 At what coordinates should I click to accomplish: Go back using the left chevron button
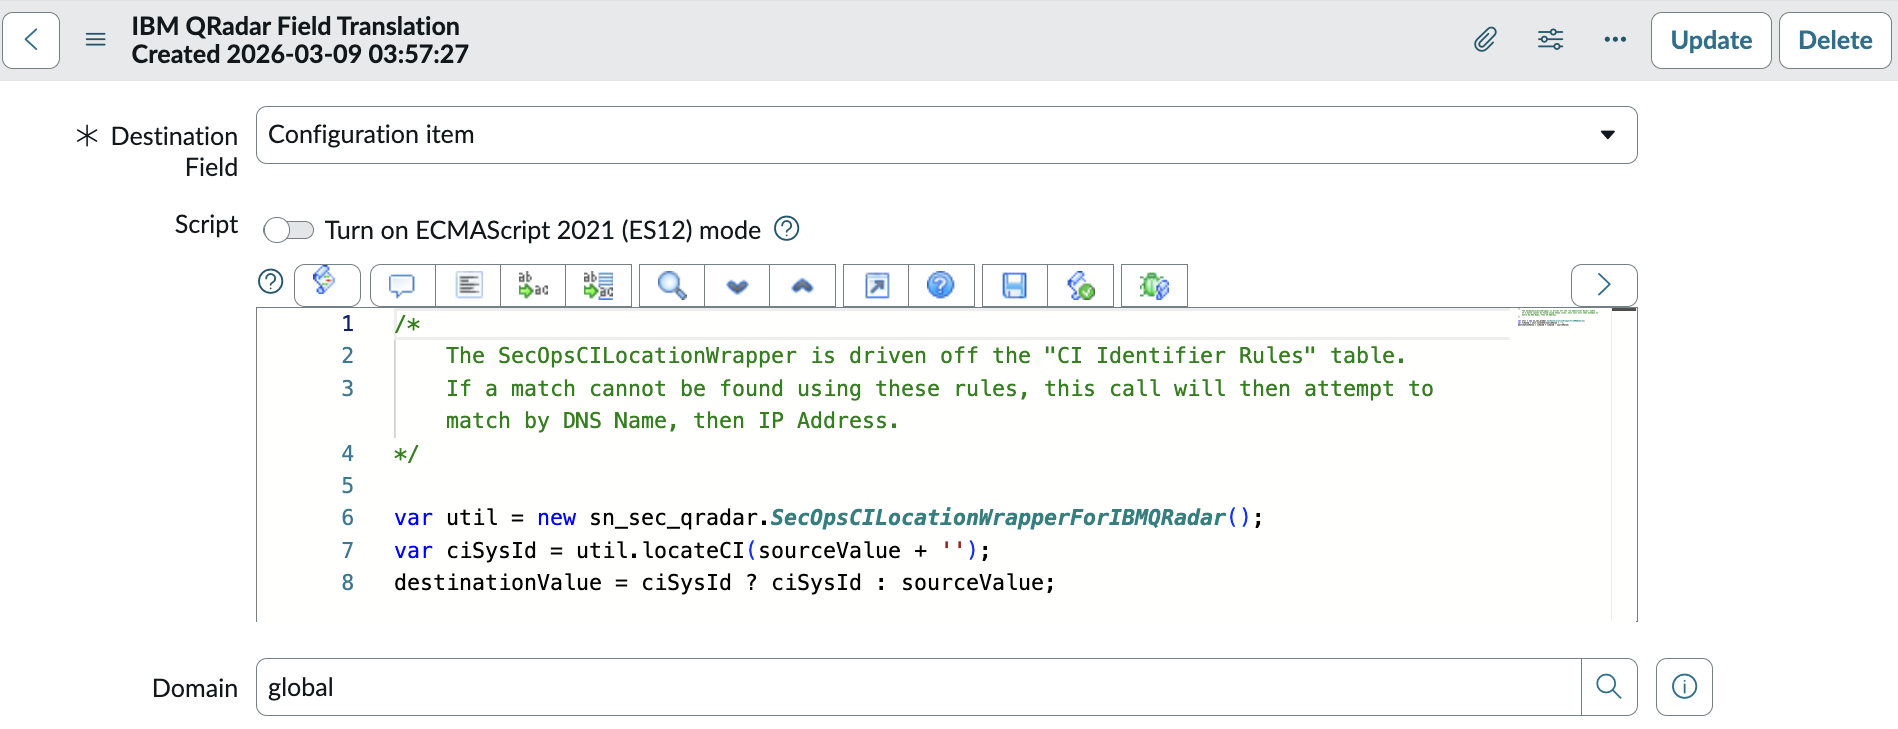31,40
